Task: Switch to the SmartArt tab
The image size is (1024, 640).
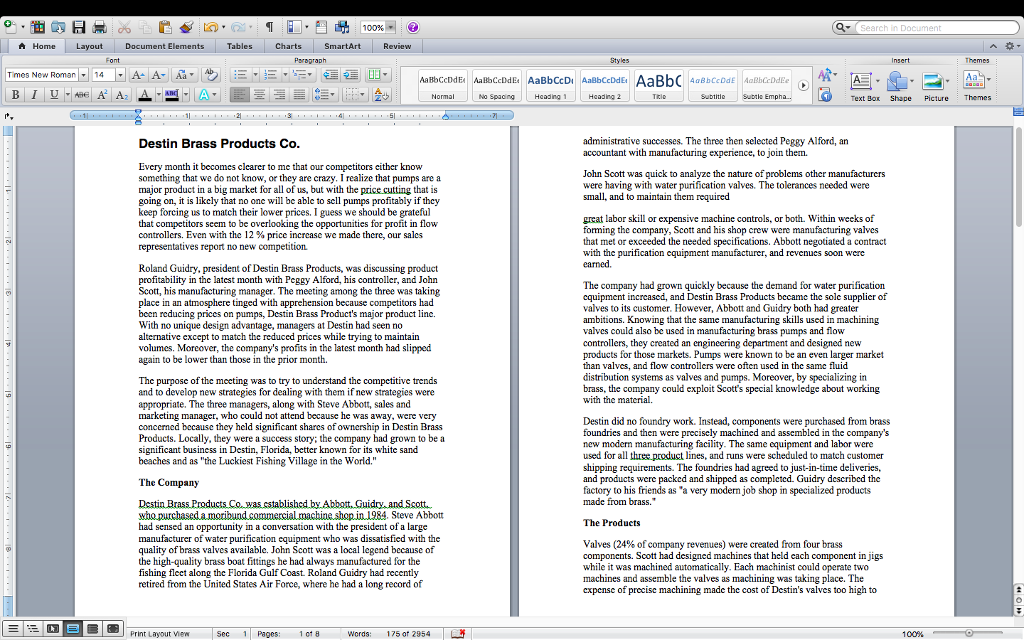Action: click(342, 46)
